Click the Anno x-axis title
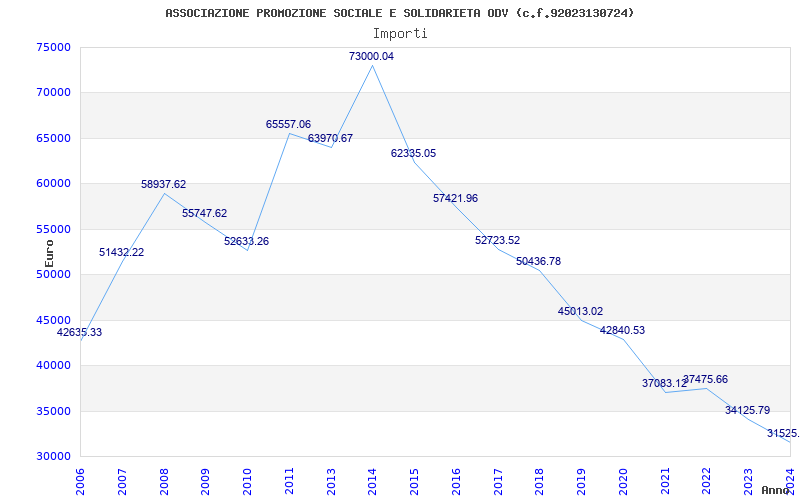The height and width of the screenshot is (500, 800). click(x=775, y=490)
